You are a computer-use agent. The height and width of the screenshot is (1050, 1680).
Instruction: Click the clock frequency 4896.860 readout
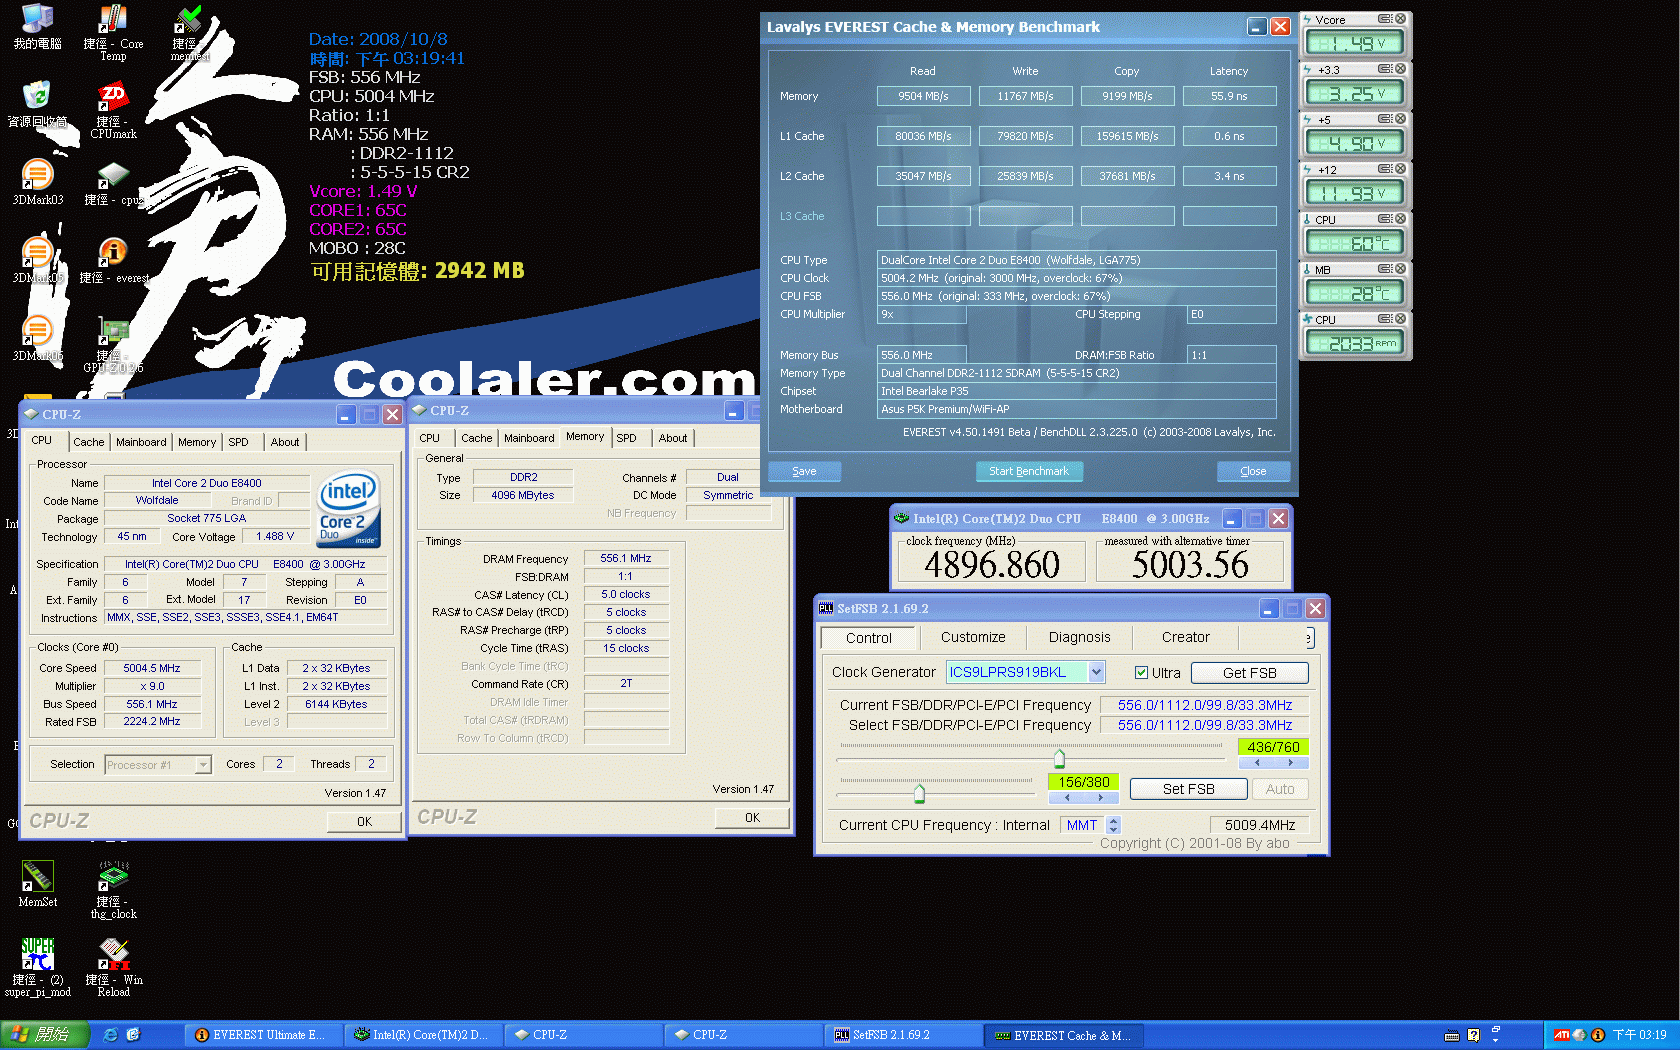992,564
